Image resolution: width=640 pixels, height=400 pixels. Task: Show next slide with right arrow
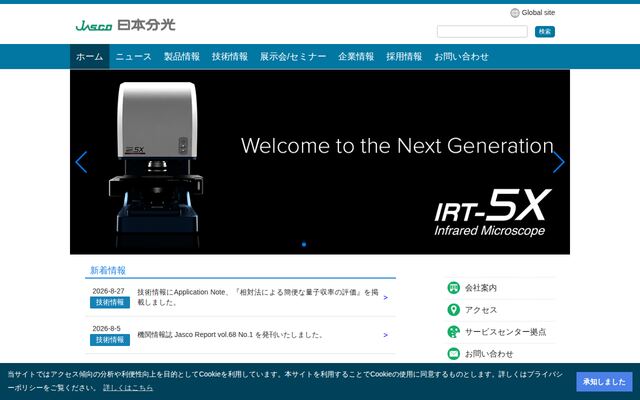558,162
